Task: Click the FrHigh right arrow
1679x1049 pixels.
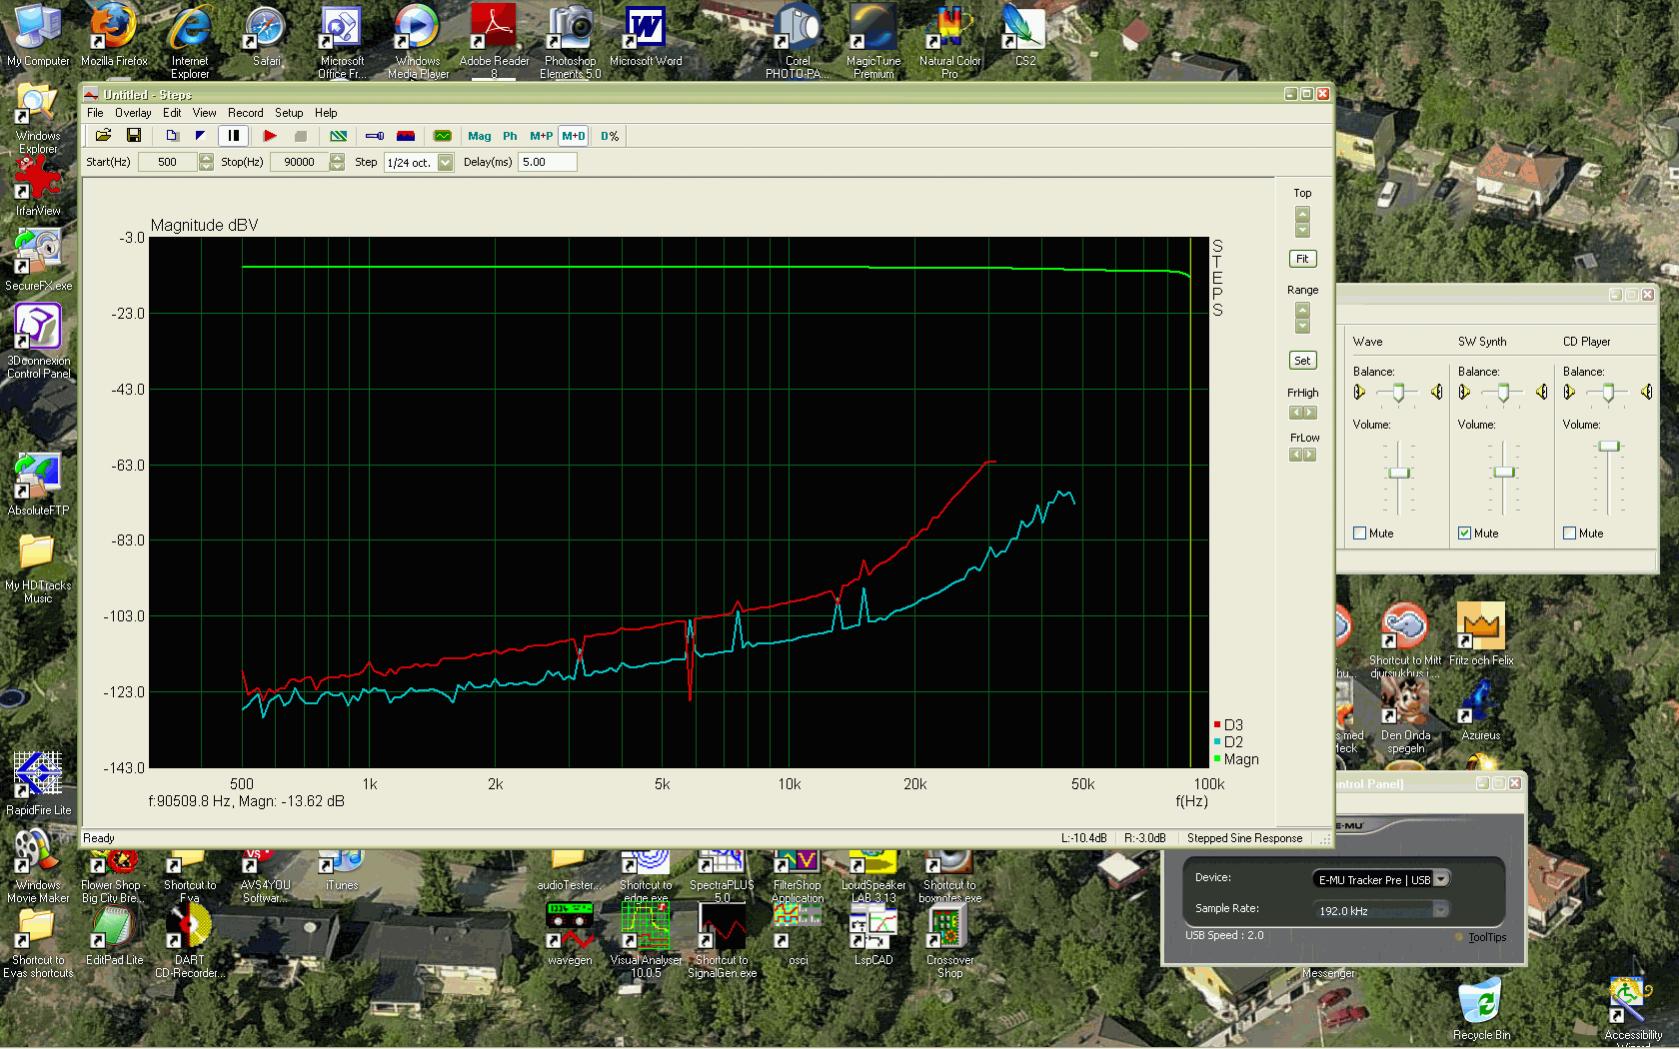Action: [1310, 413]
